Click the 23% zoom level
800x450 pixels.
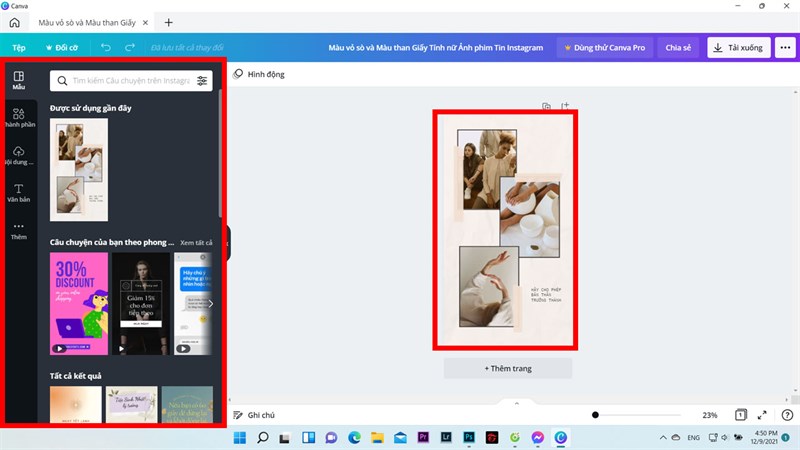click(x=710, y=415)
